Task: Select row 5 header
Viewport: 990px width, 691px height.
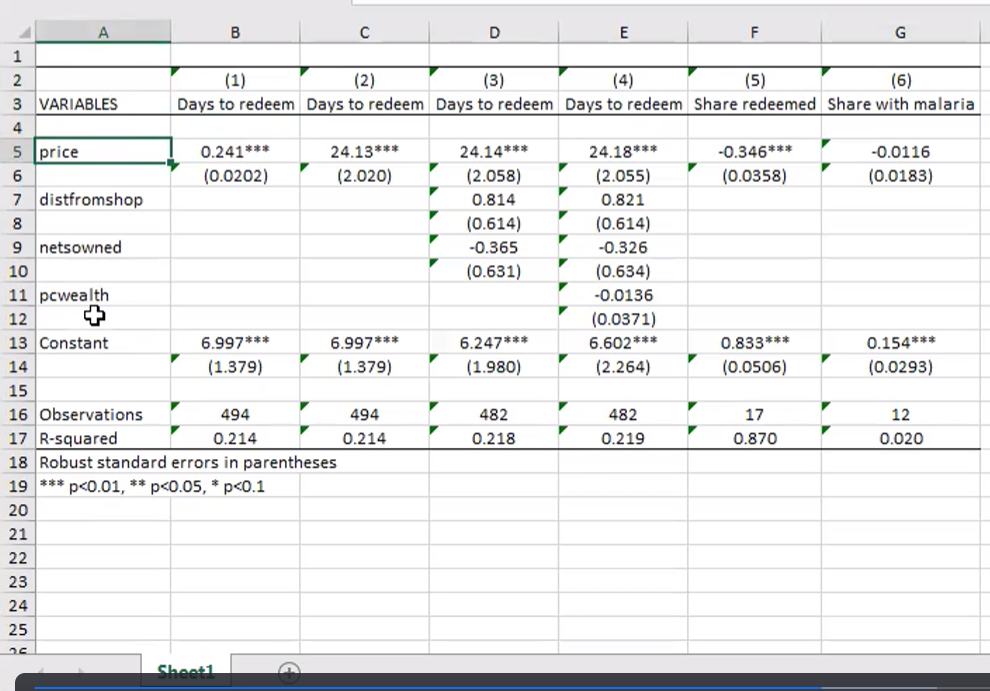Action: click(17, 151)
